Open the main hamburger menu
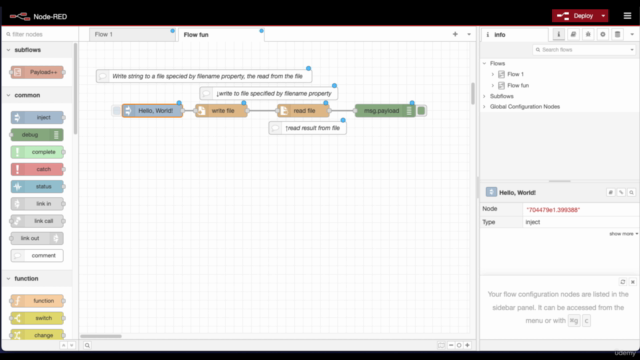This screenshot has height=360, width=640. 627,16
